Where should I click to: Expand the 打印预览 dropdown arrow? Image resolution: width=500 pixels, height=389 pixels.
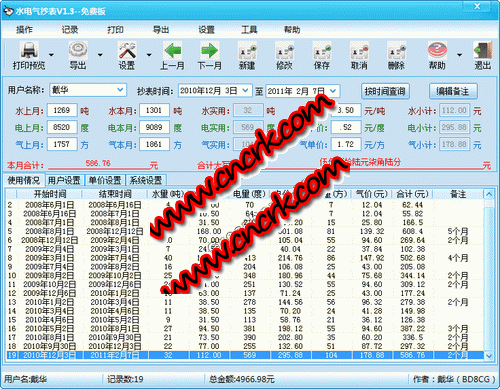tap(51, 55)
